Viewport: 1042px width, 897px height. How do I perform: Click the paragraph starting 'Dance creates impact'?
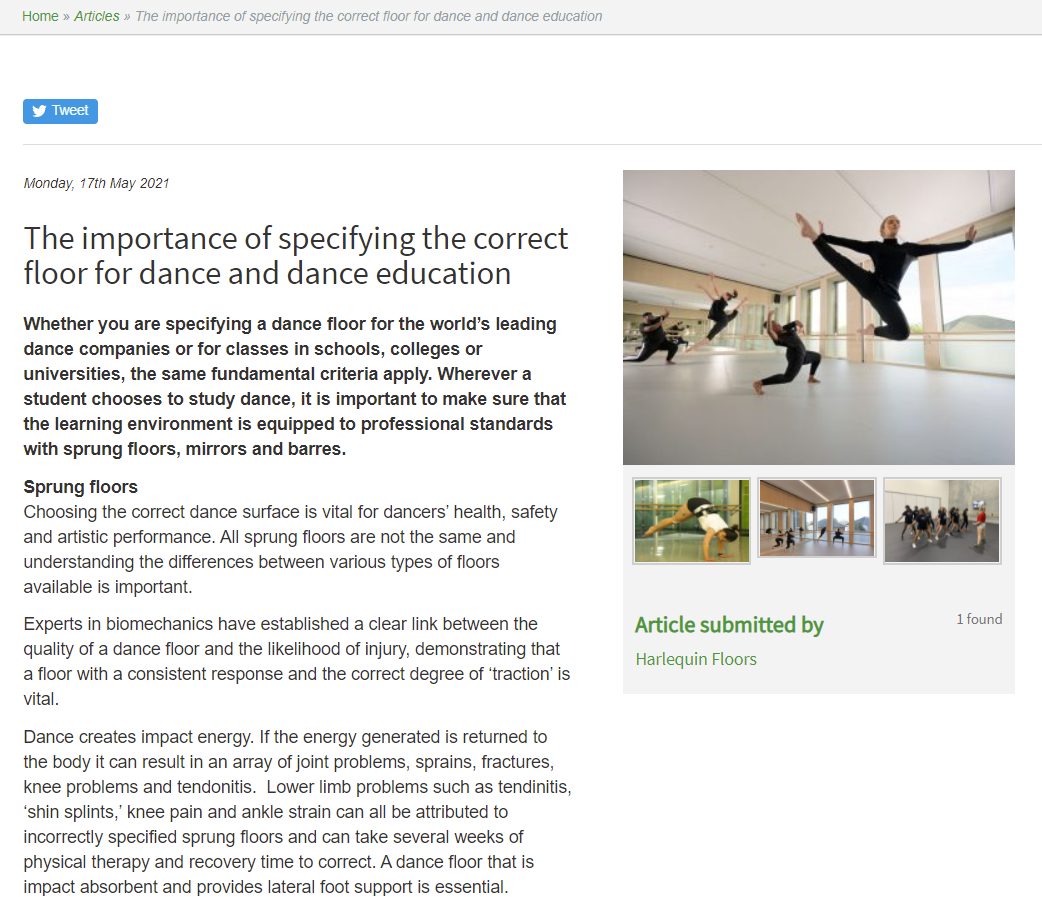coord(297,811)
